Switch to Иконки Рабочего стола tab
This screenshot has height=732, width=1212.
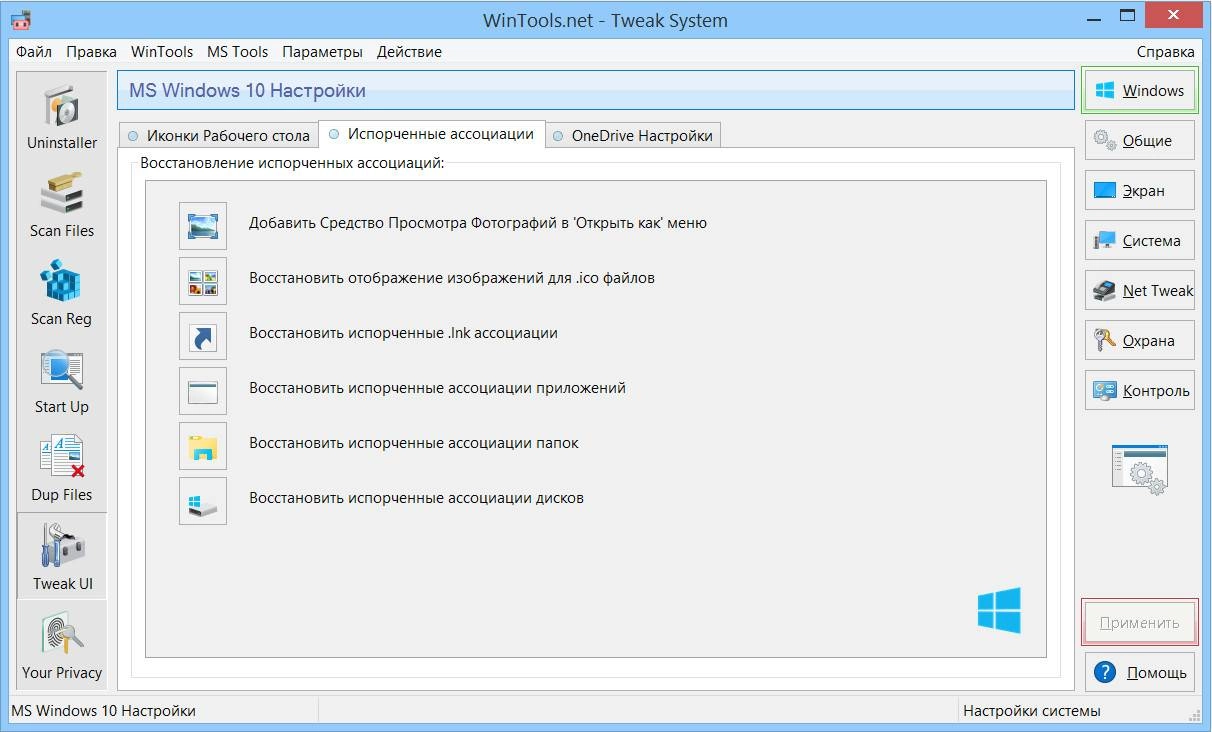pyautogui.click(x=218, y=136)
